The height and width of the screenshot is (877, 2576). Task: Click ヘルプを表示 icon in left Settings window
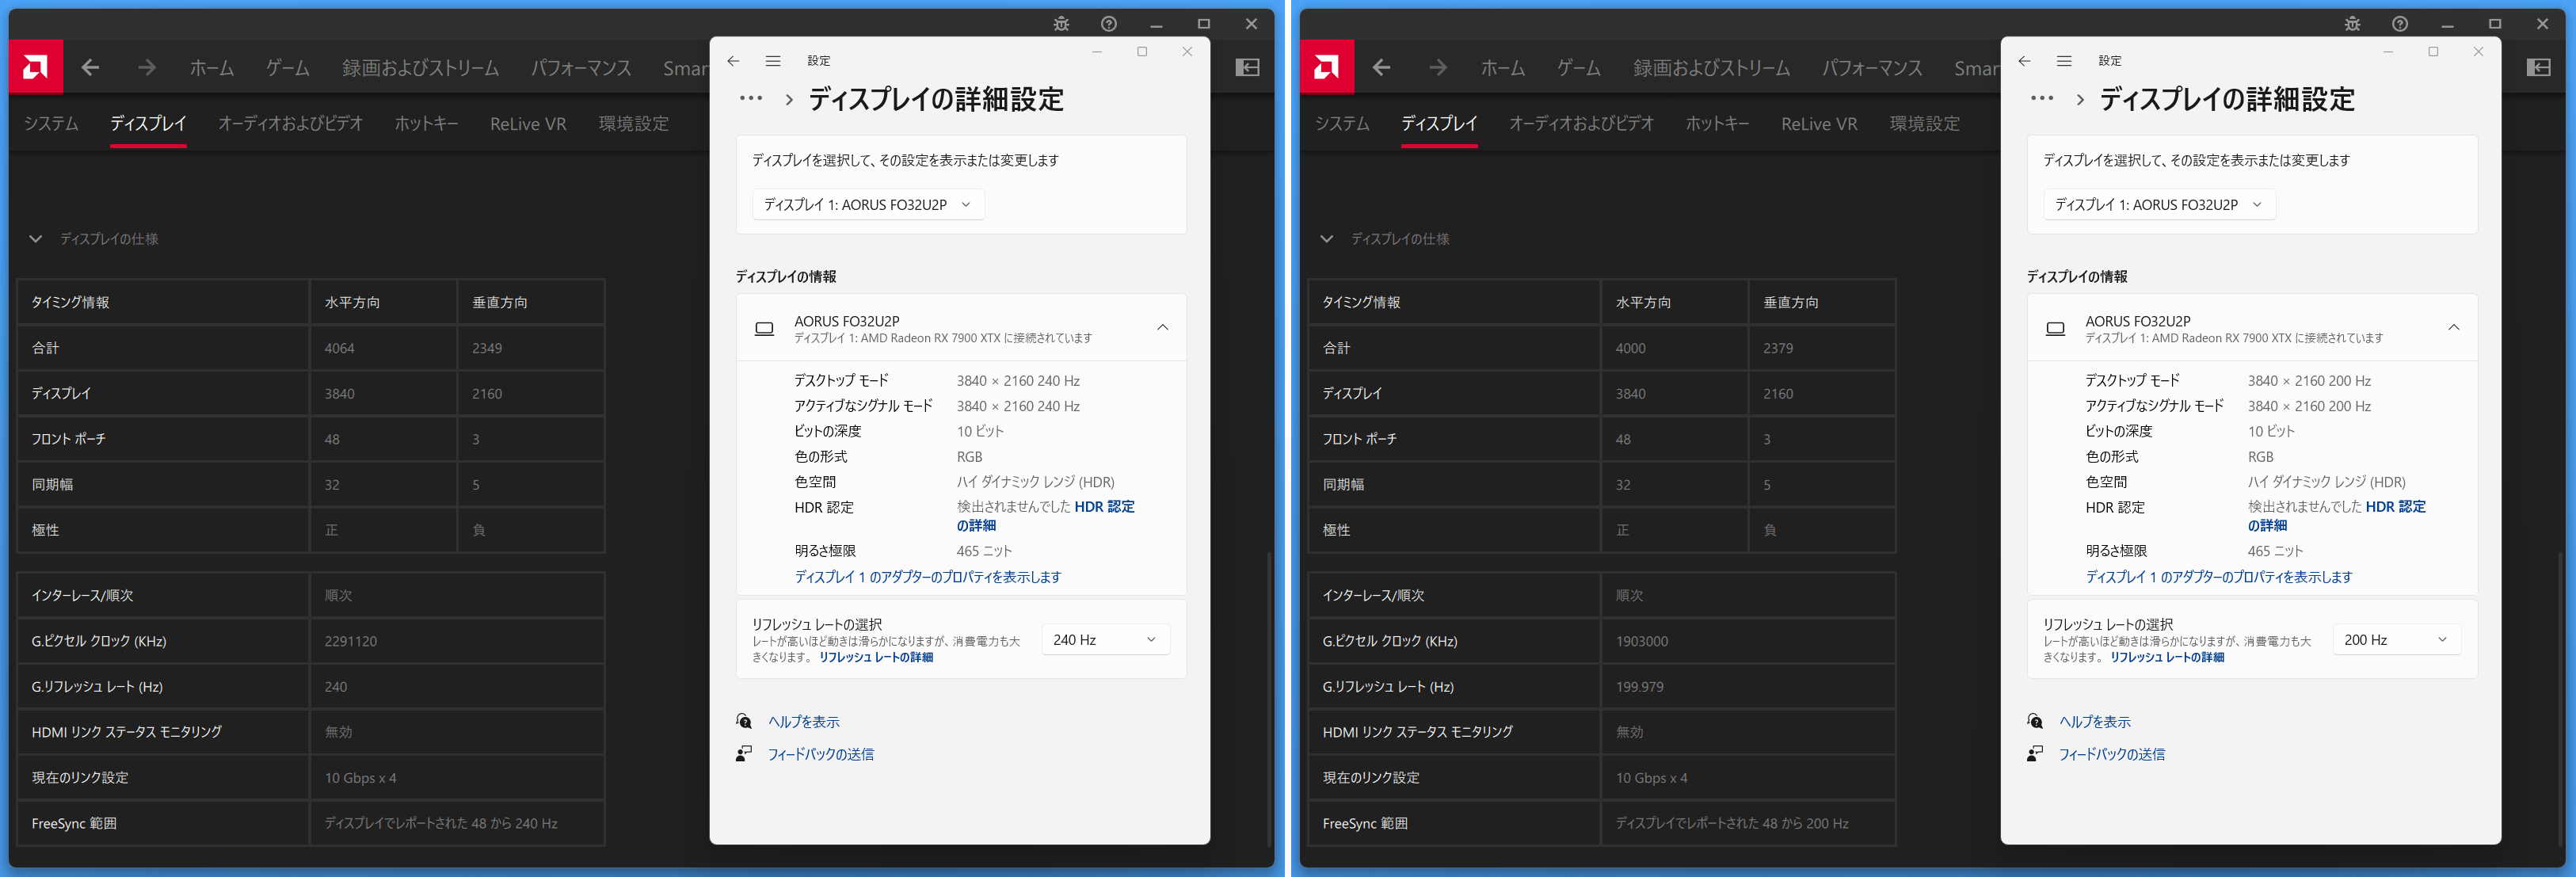744,721
